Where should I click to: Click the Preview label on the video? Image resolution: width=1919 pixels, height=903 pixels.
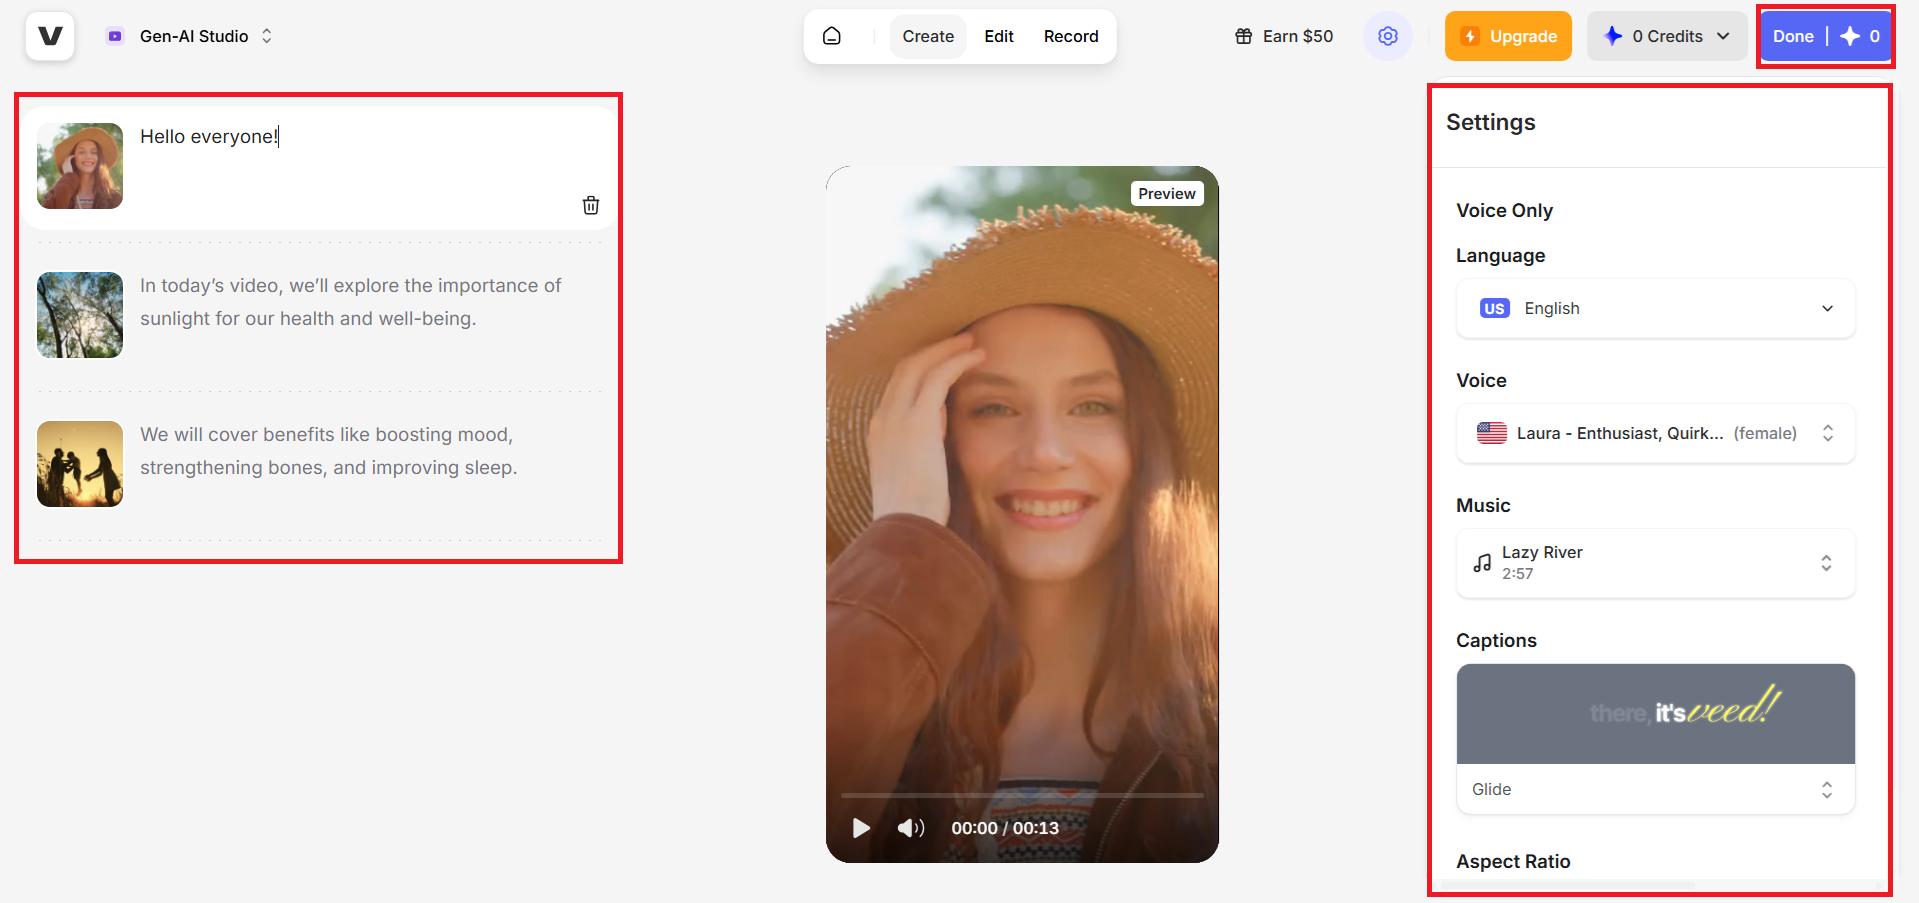click(x=1167, y=194)
